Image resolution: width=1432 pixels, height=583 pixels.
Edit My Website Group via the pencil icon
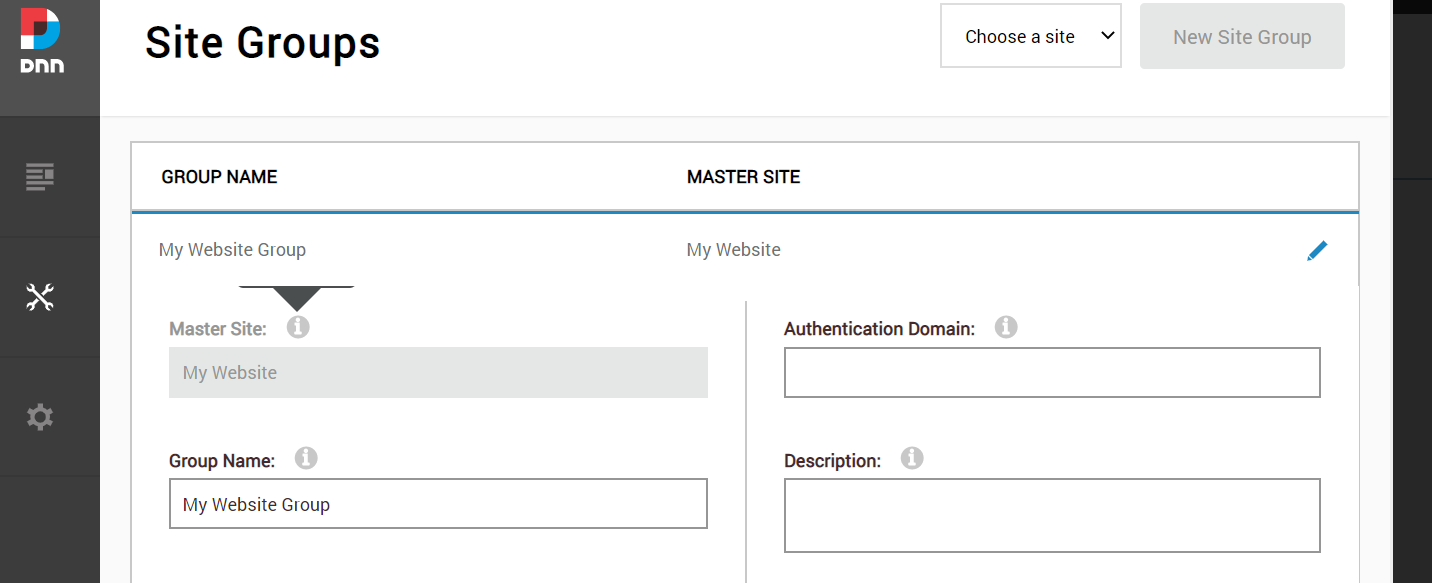[x=1317, y=250]
